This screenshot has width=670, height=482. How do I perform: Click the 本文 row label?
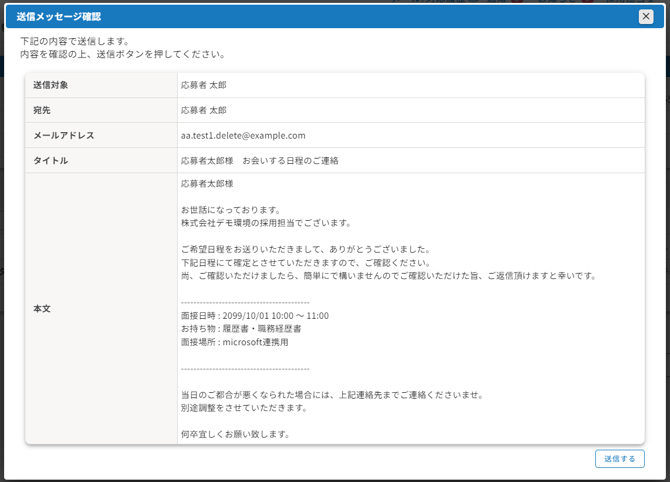point(45,309)
